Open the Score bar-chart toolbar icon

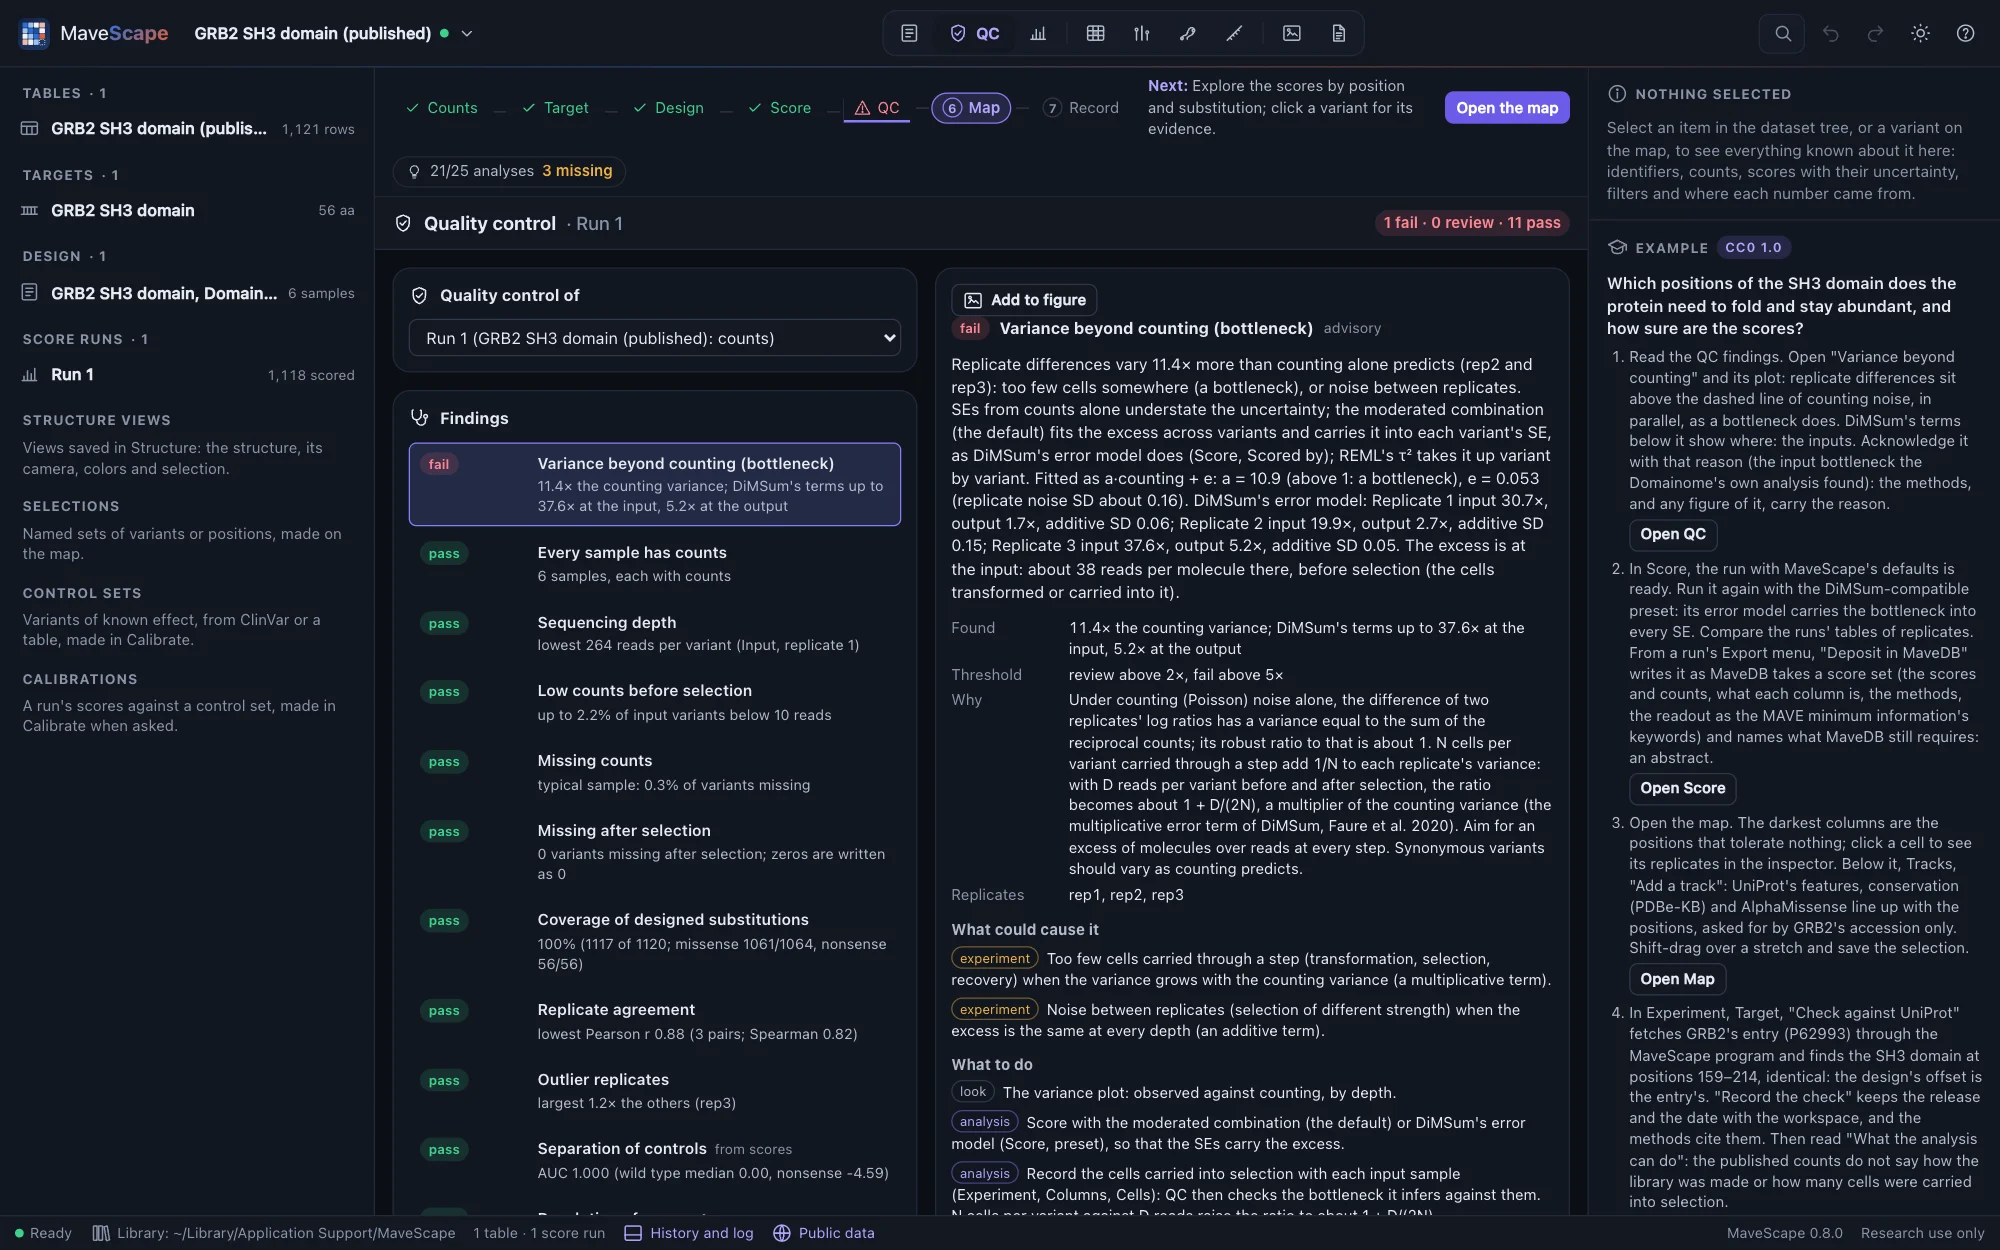click(x=1038, y=33)
